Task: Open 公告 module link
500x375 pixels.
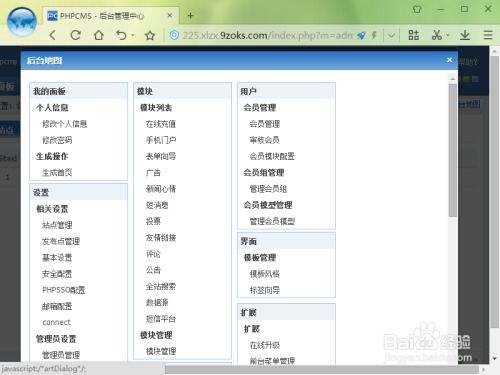Action: click(x=153, y=270)
